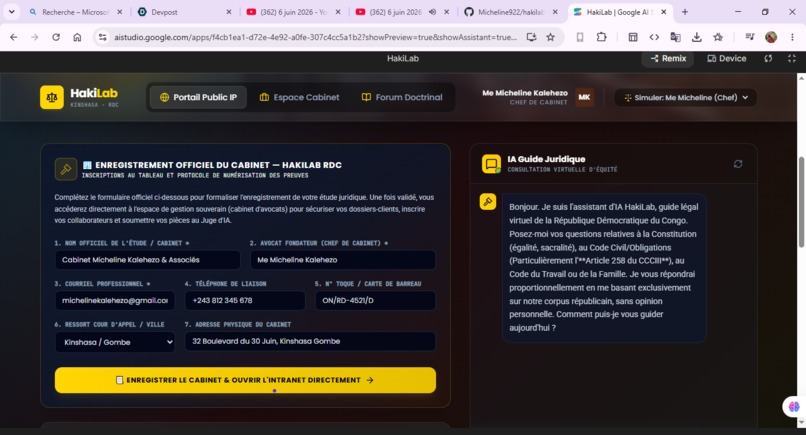Close the HakiLab | Google AI tab
Image resolution: width=806 pixels, height=435 pixels.
664,12
